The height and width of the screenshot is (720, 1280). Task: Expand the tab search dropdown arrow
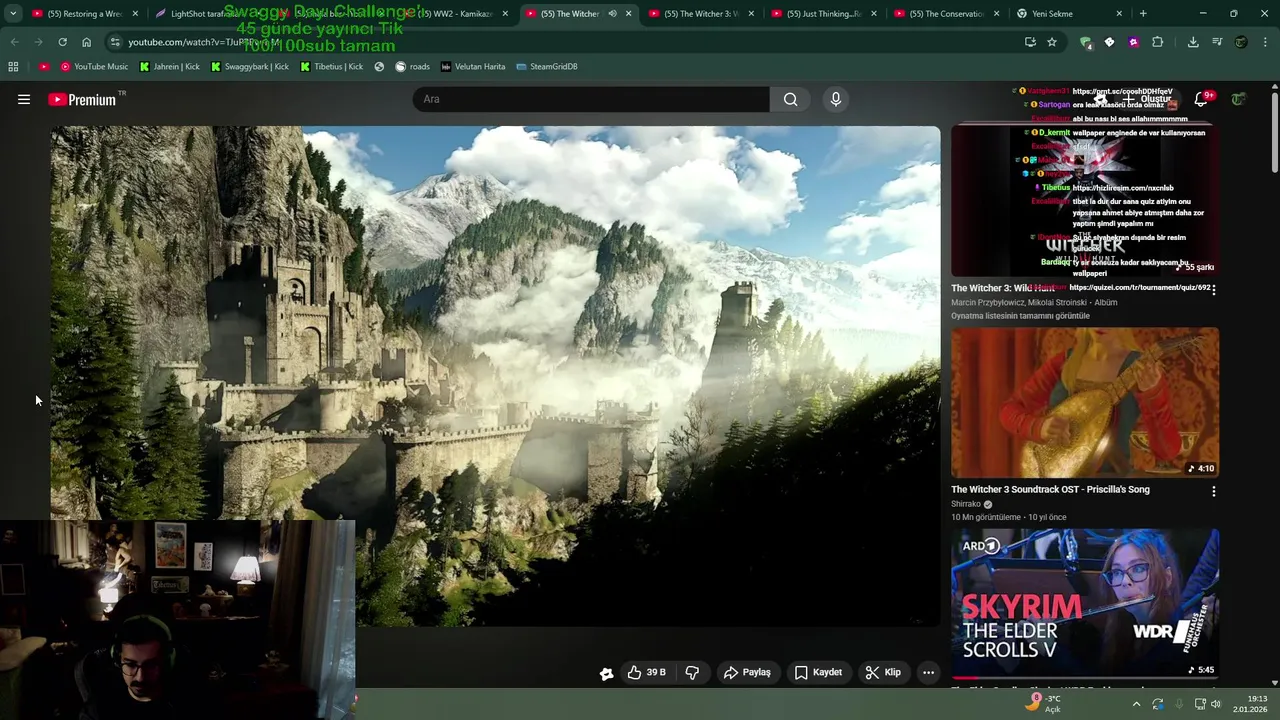(13, 14)
